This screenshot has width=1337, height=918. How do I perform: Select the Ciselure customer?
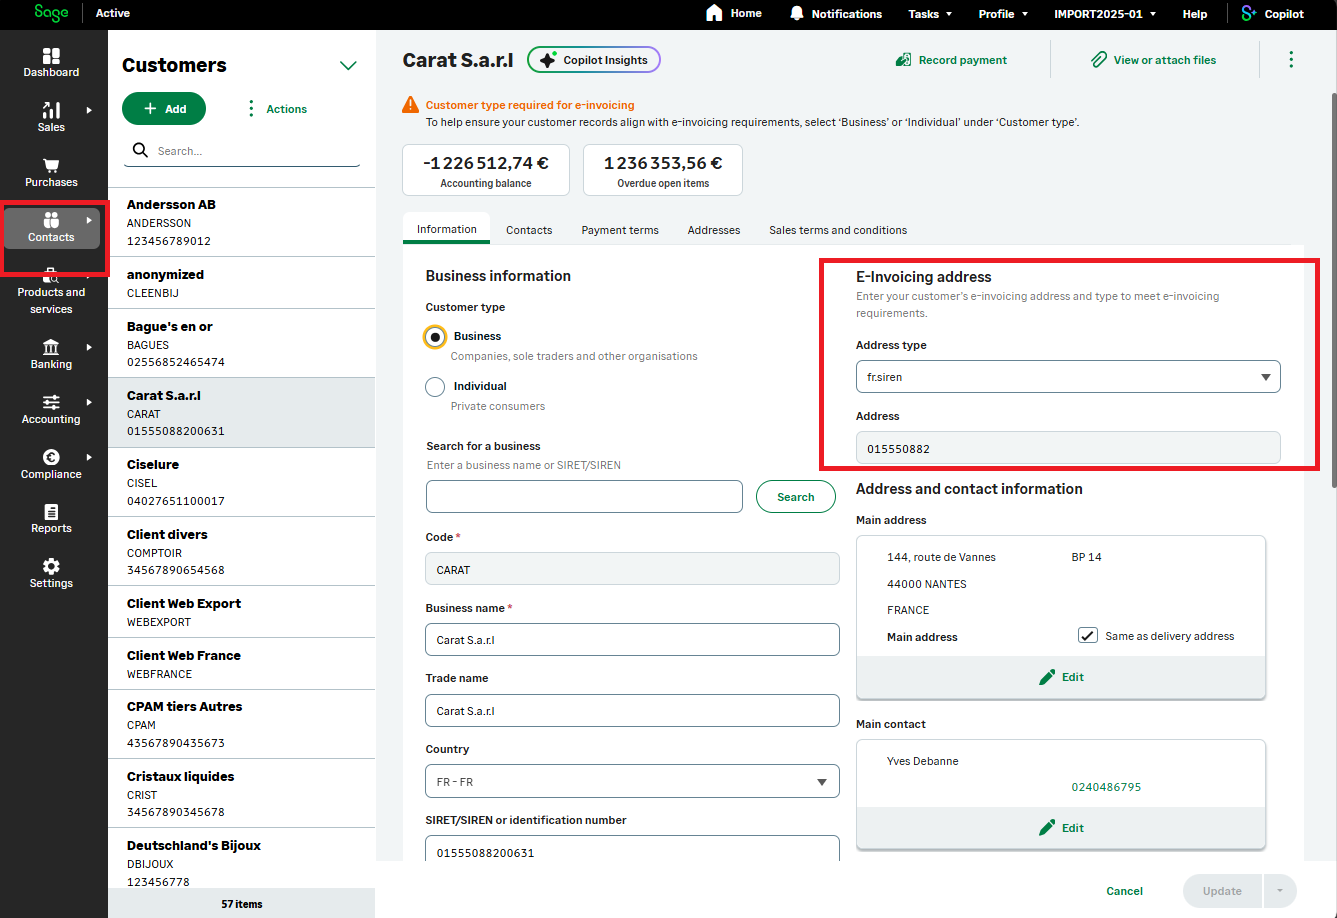pos(241,482)
